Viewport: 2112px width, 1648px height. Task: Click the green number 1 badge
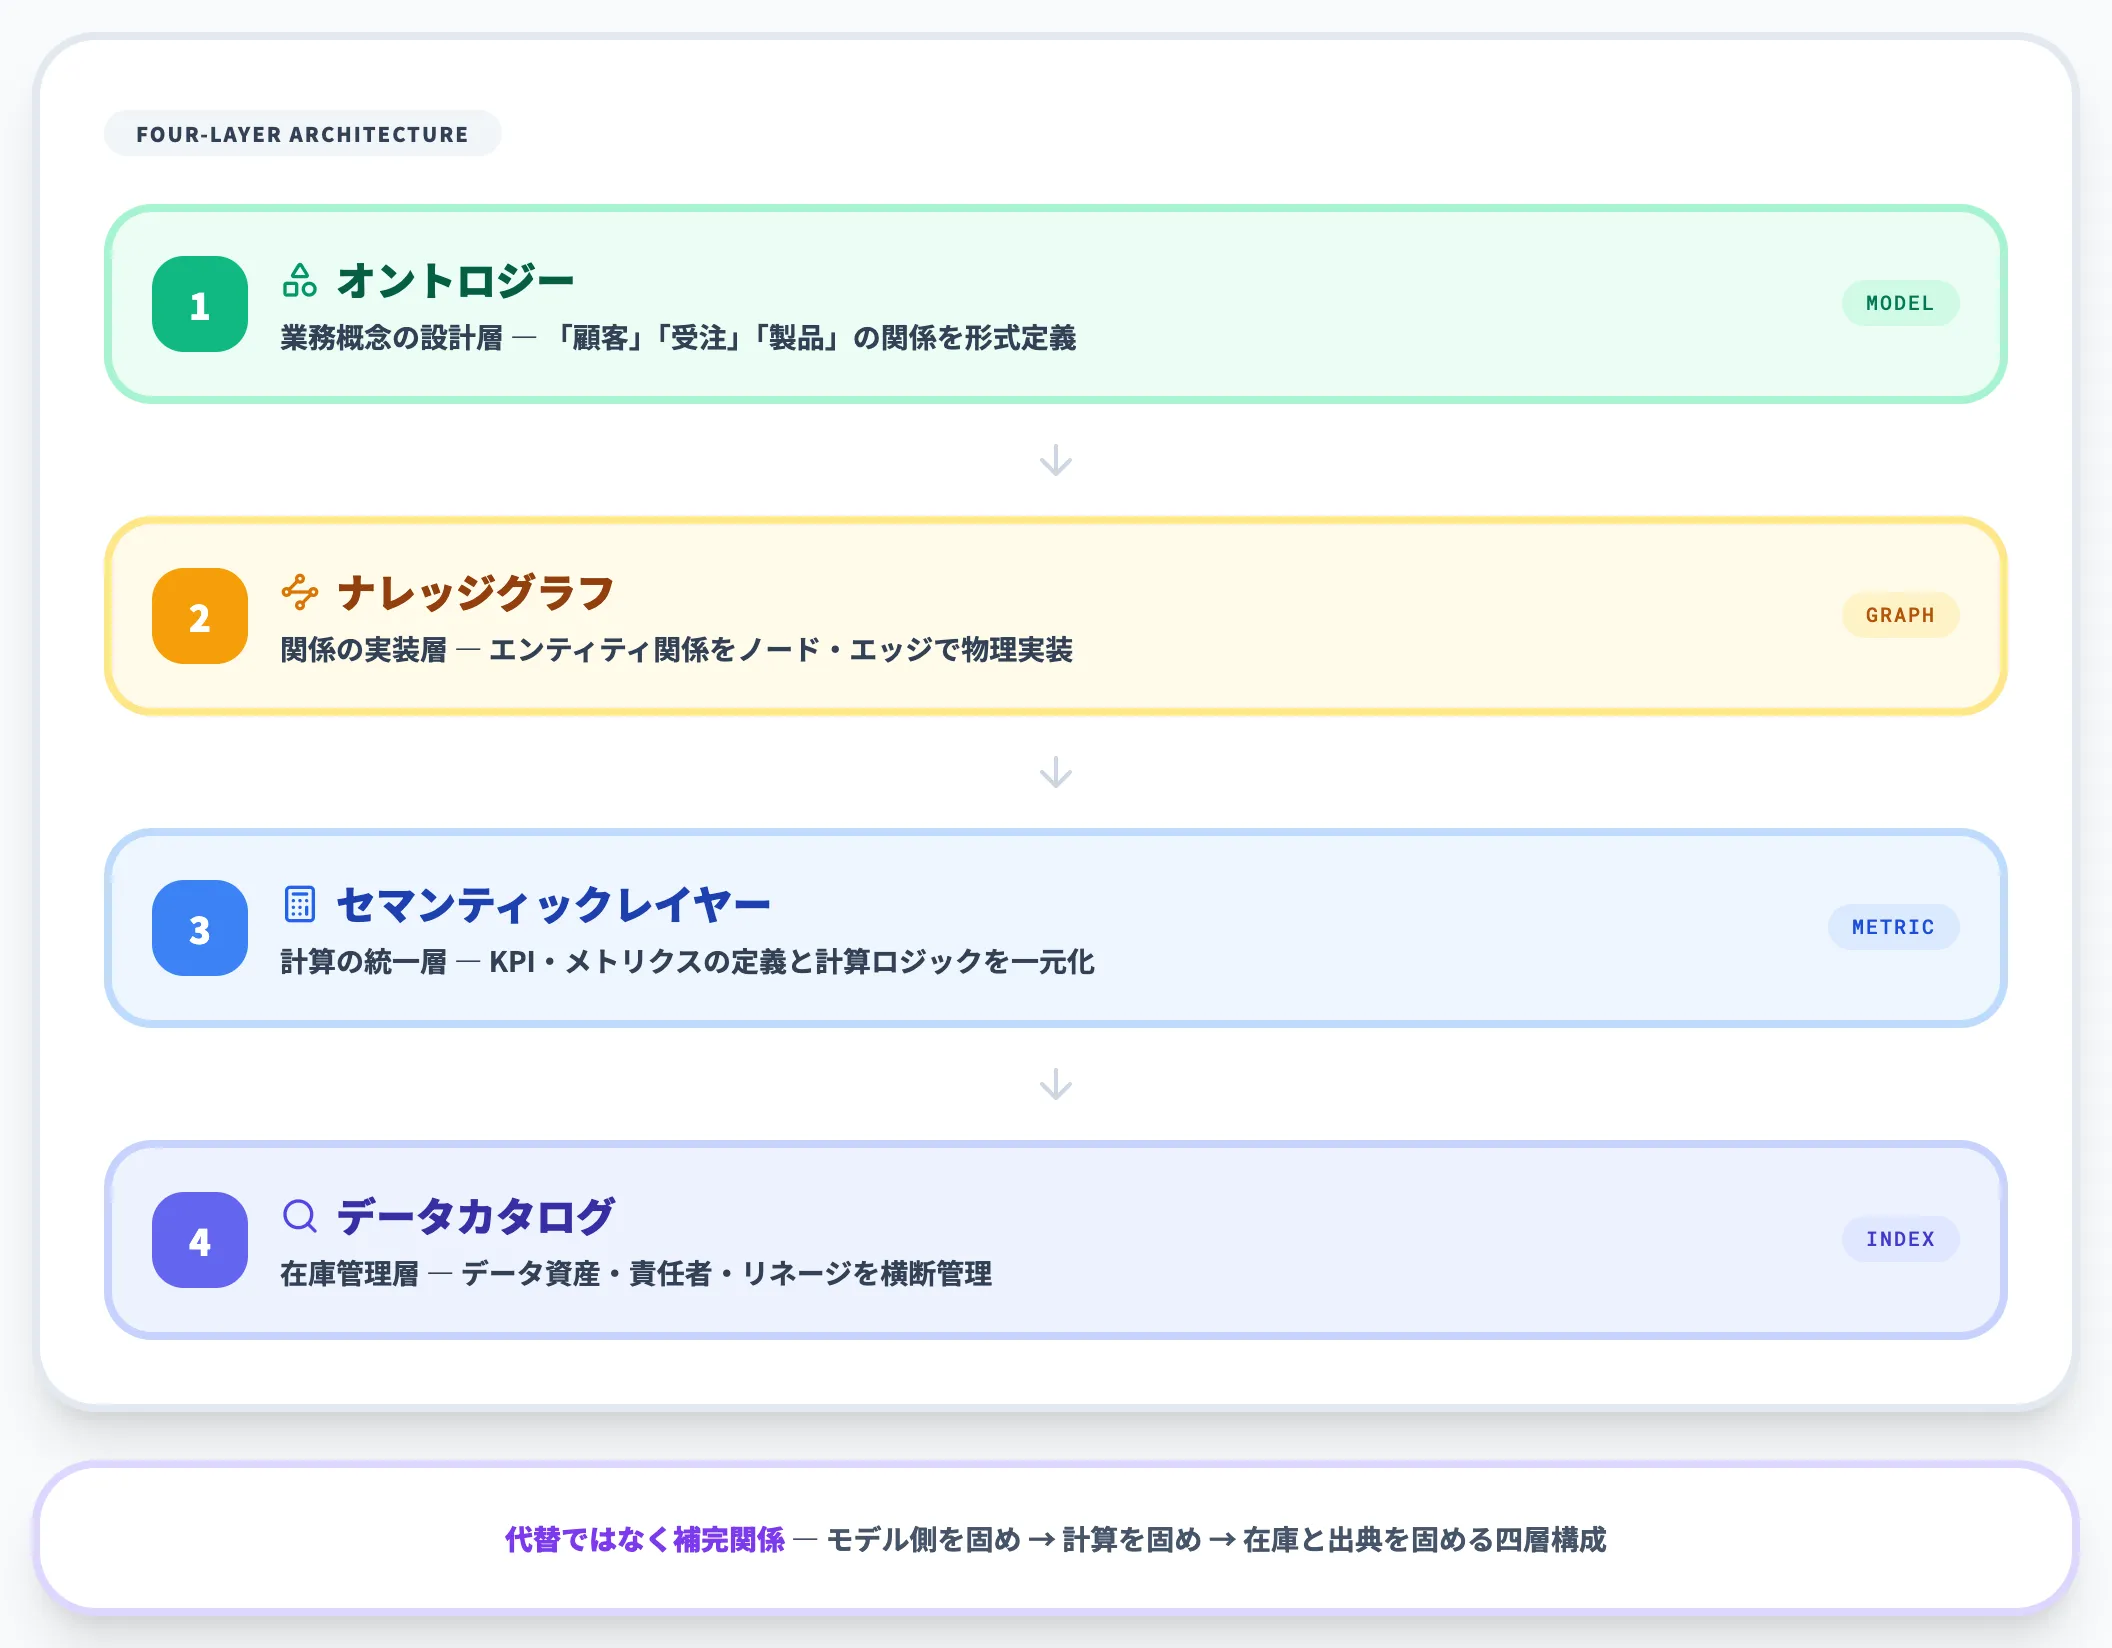pos(199,303)
